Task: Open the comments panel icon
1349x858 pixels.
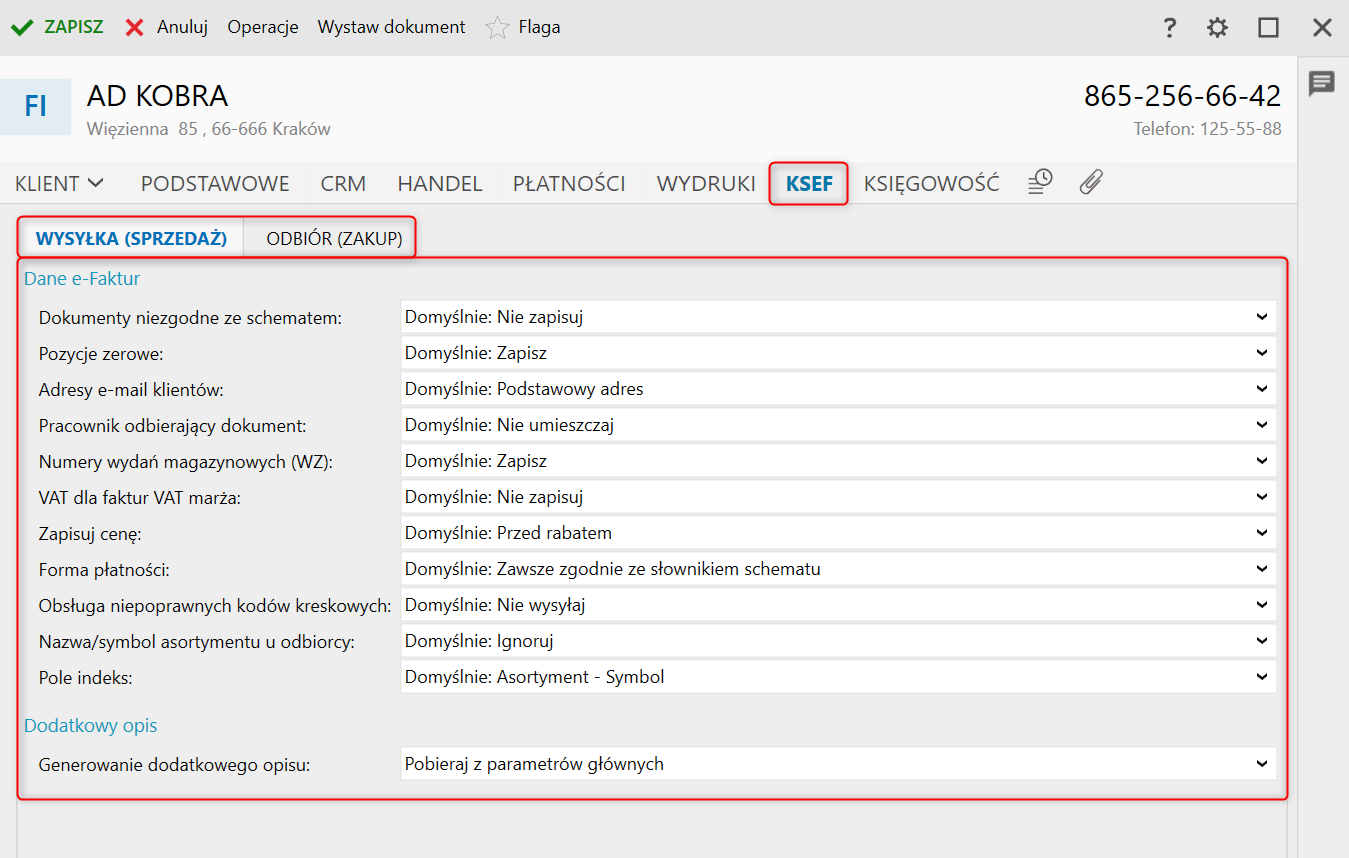Action: [1322, 83]
